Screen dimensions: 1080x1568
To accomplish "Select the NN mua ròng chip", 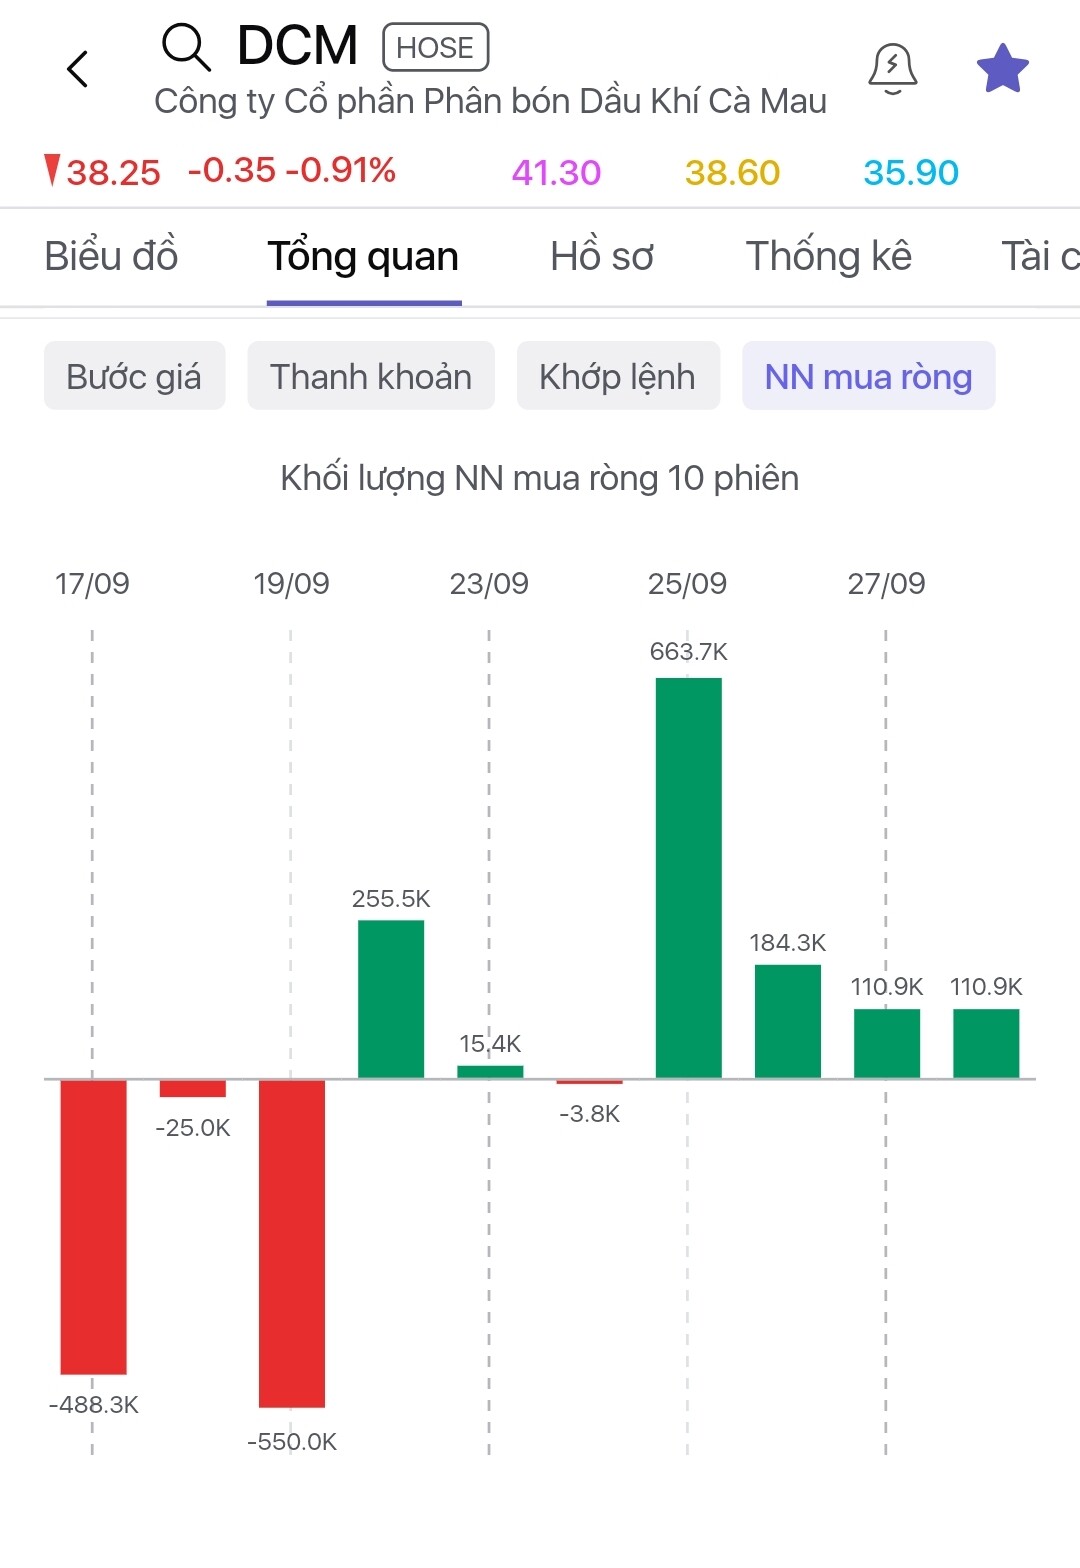I will (x=868, y=376).
